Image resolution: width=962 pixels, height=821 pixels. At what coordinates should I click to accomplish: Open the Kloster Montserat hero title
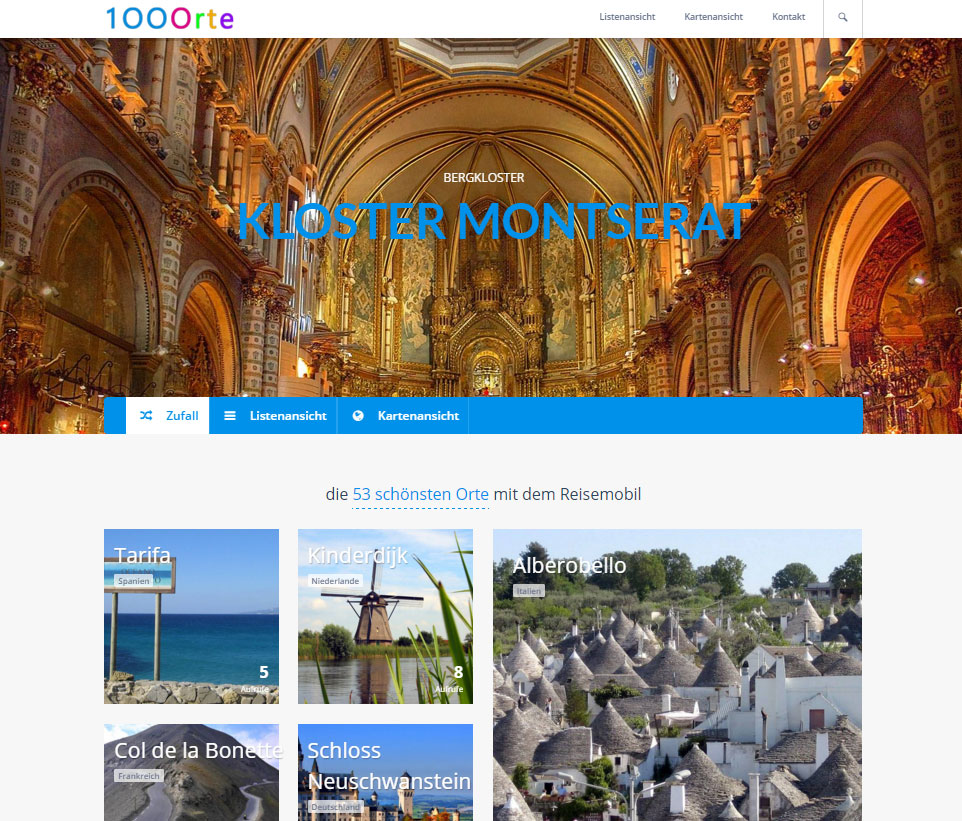494,221
